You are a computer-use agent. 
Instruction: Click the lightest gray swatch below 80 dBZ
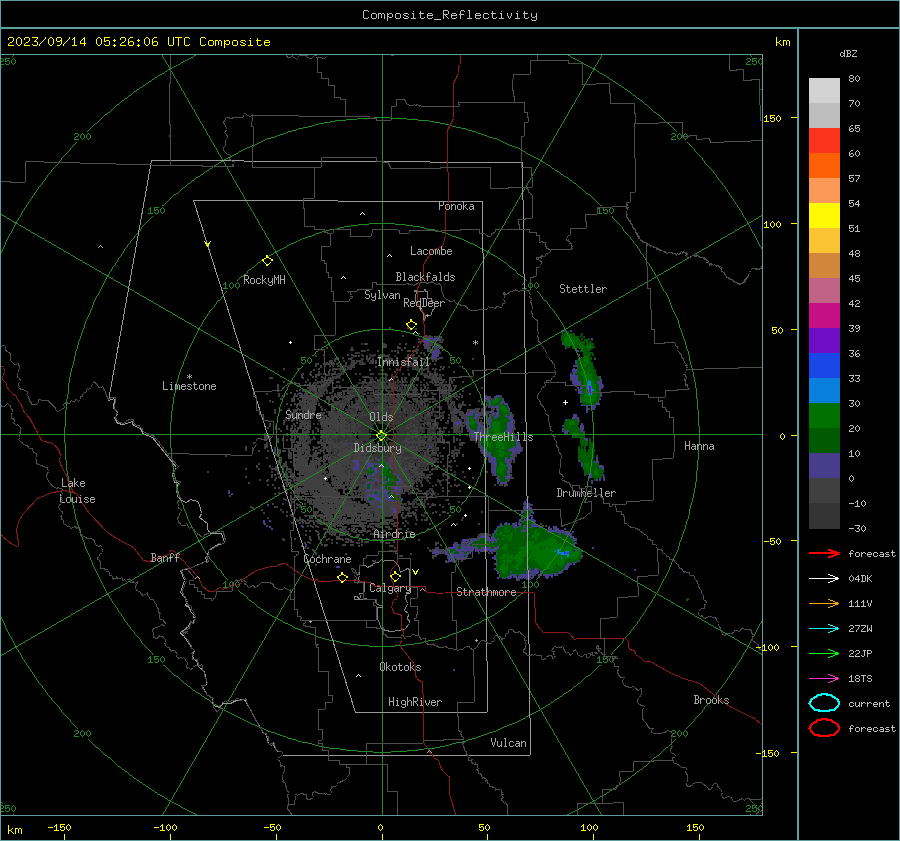point(824,91)
